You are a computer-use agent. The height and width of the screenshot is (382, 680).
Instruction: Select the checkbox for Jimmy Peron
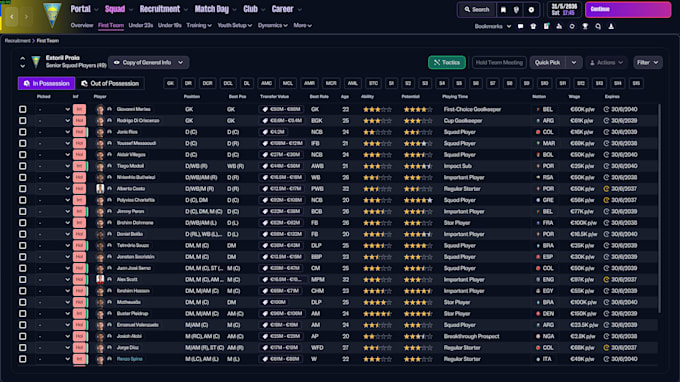pos(23,212)
